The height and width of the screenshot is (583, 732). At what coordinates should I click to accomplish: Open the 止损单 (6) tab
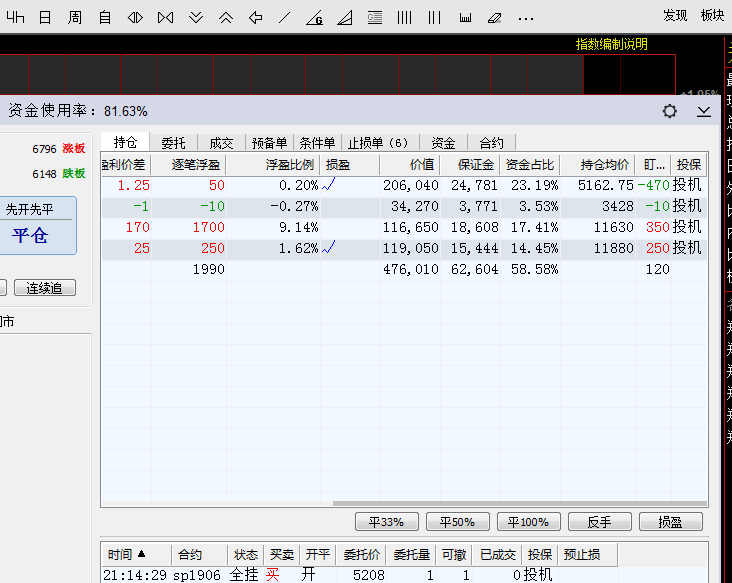click(378, 143)
